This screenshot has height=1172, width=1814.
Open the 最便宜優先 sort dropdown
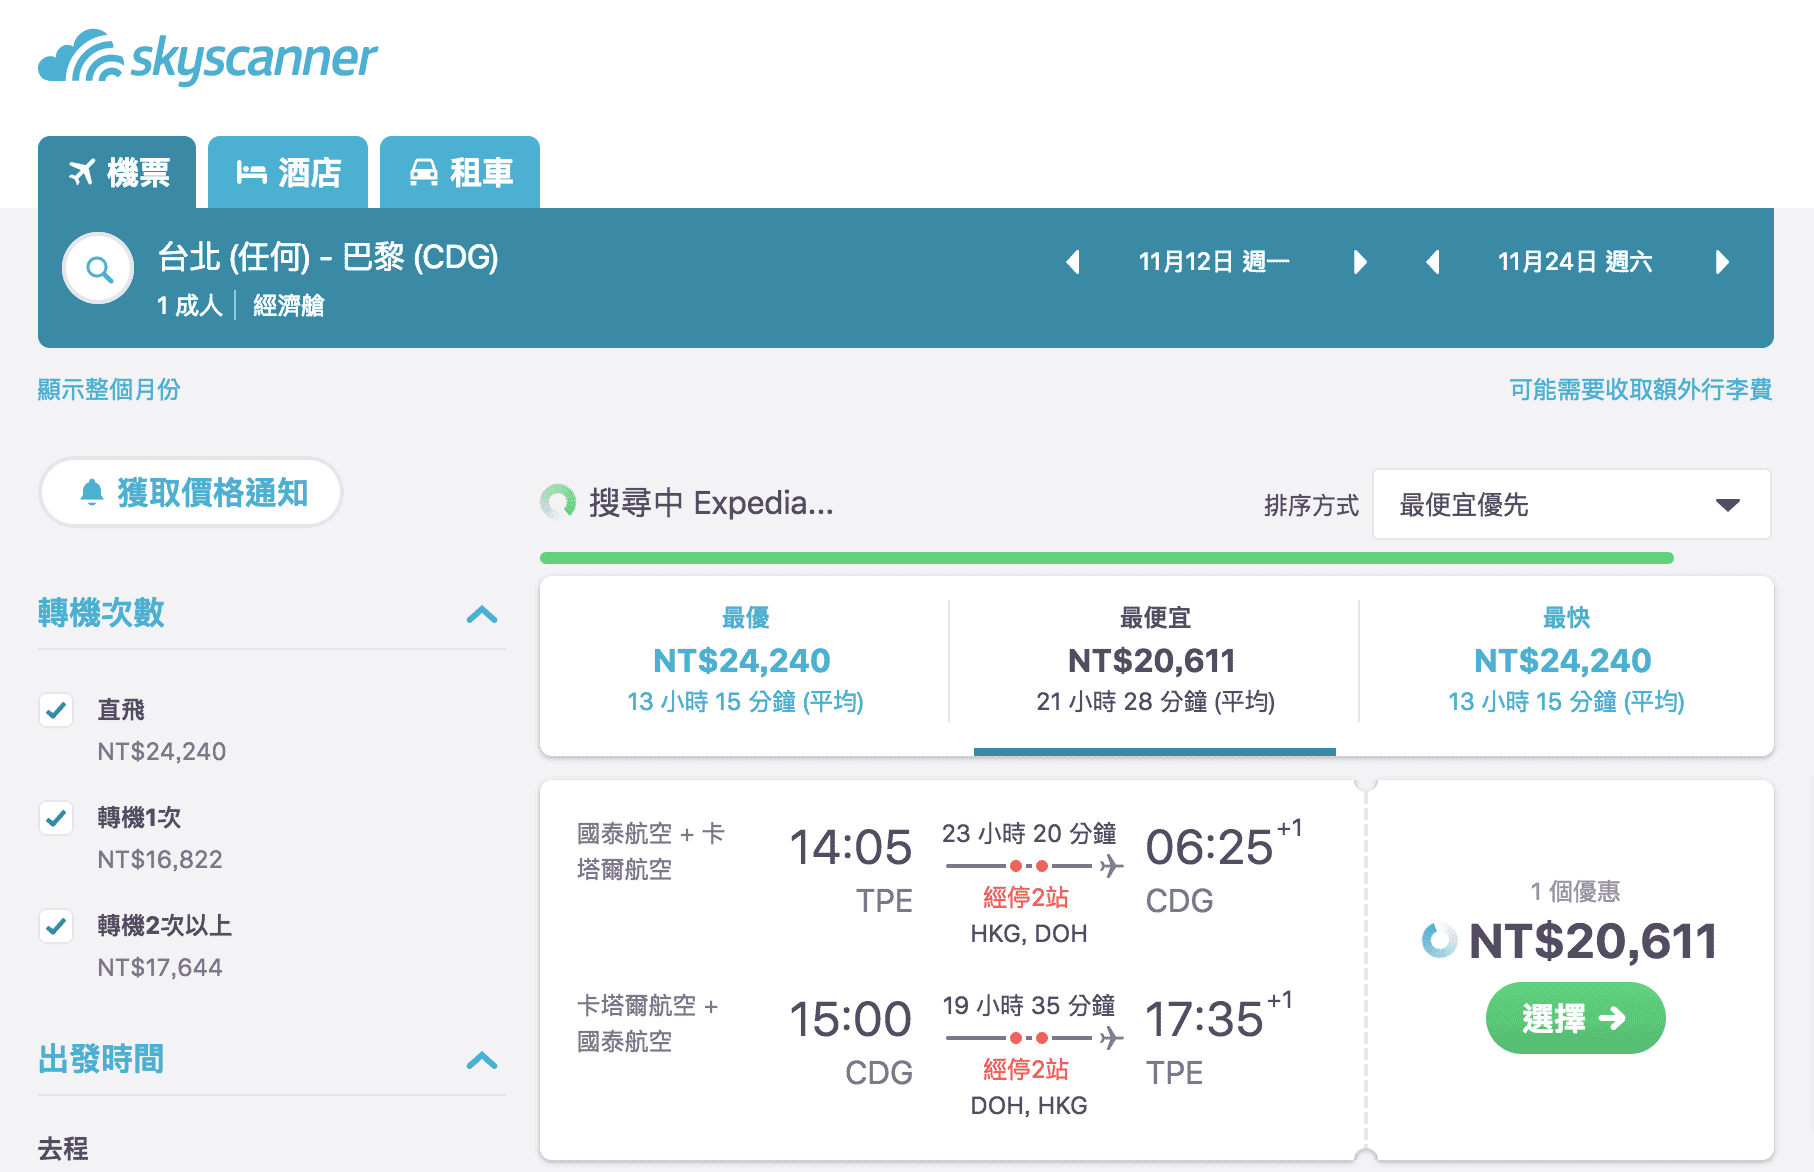coord(1571,504)
